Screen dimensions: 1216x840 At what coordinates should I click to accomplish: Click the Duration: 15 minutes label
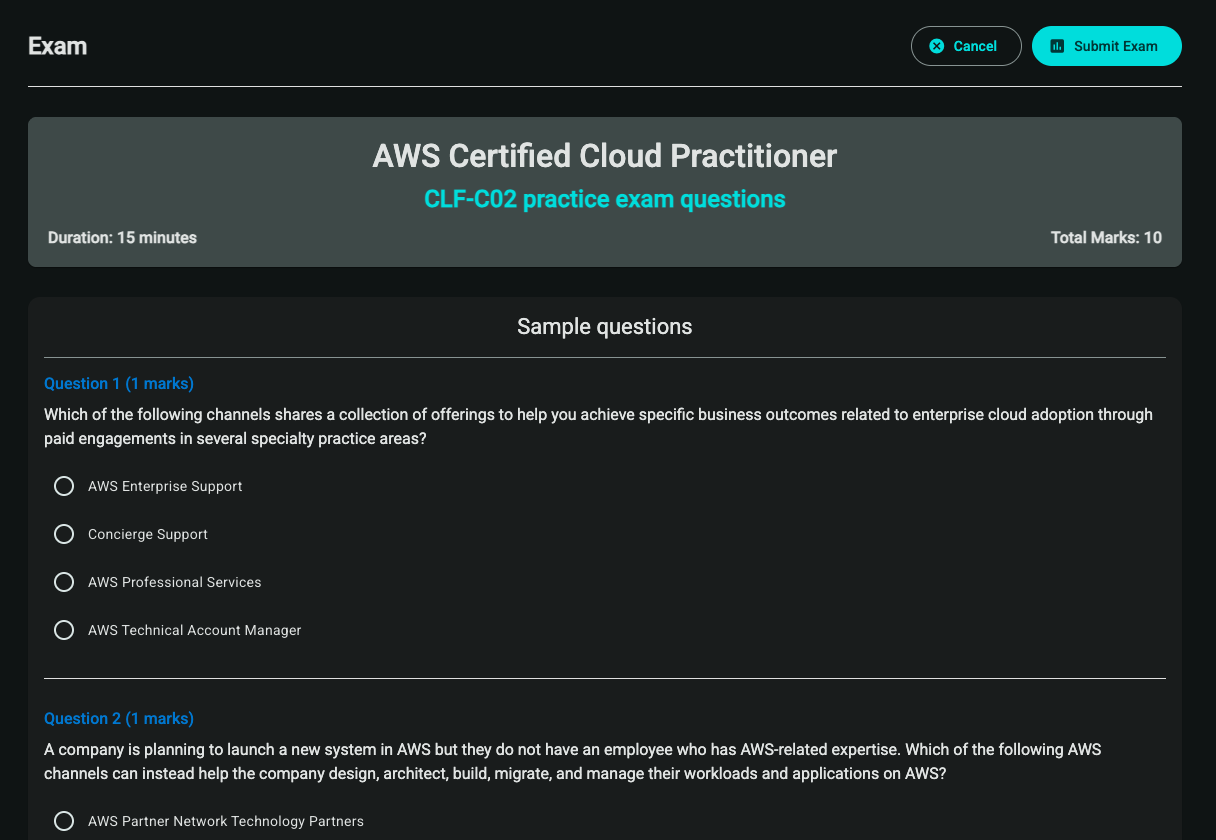122,238
